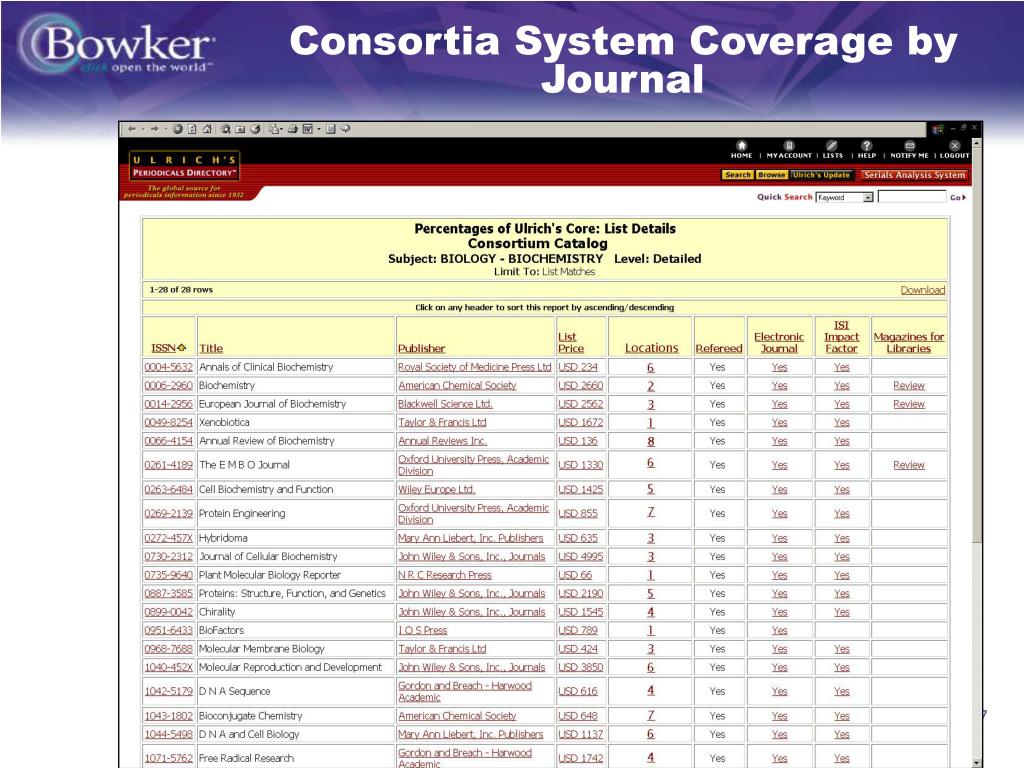Click the Download link

point(923,290)
